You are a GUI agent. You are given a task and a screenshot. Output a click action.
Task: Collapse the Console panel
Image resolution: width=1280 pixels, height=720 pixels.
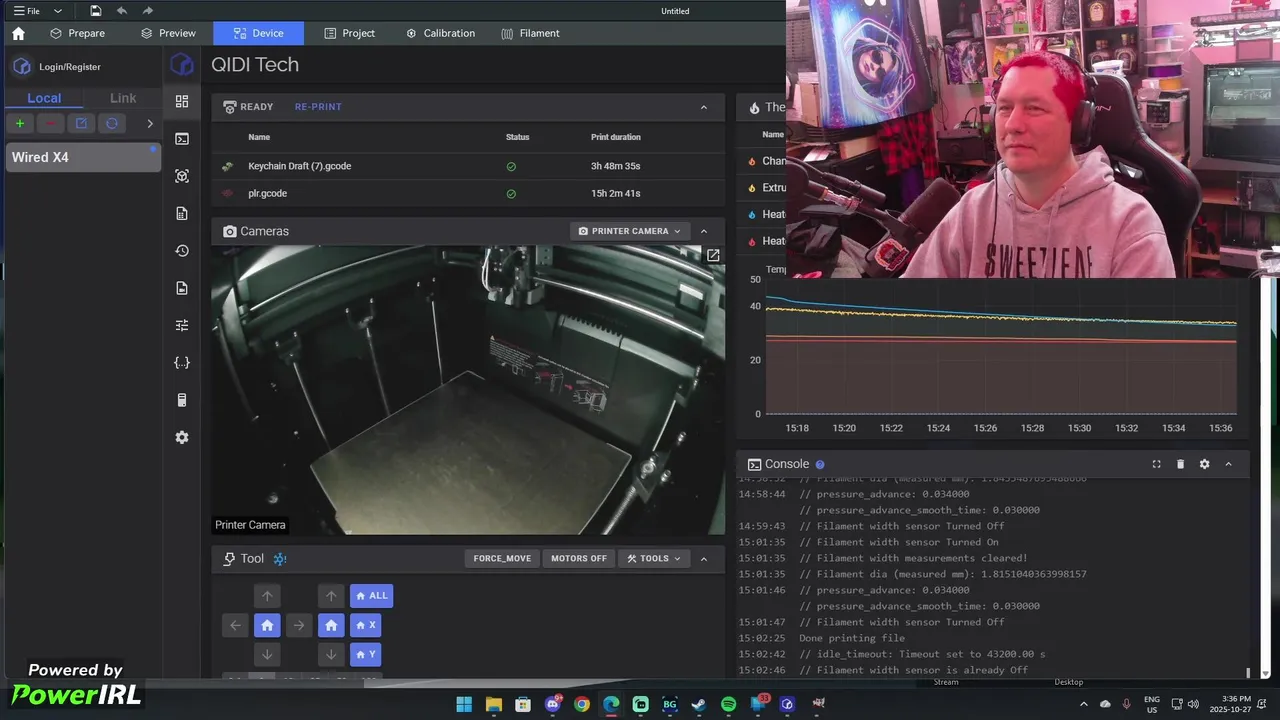point(1228,464)
